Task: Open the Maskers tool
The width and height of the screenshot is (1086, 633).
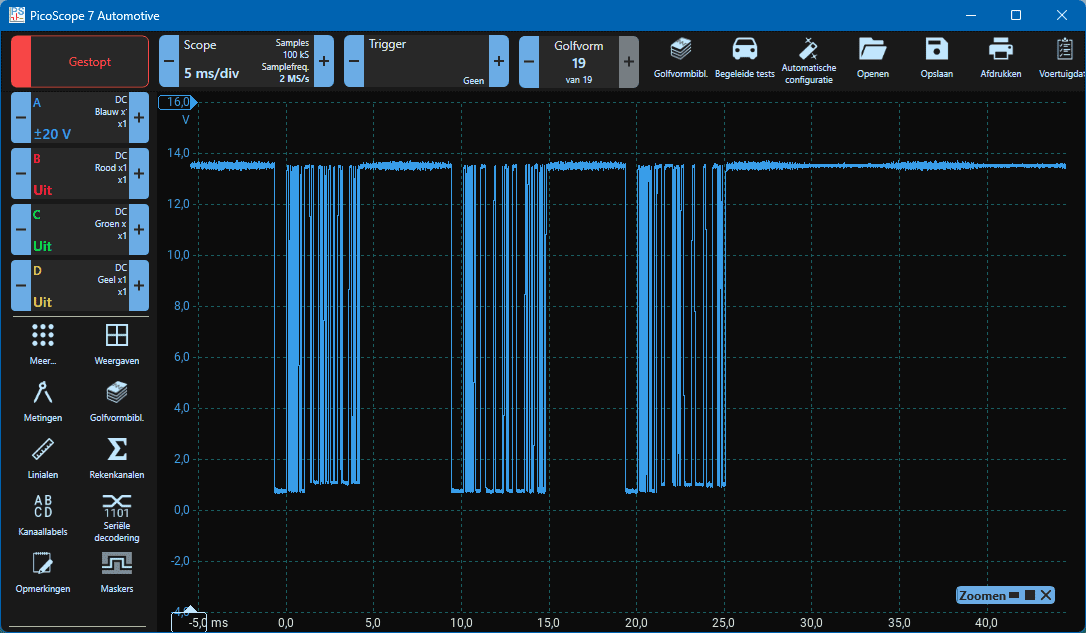Action: click(x=117, y=571)
